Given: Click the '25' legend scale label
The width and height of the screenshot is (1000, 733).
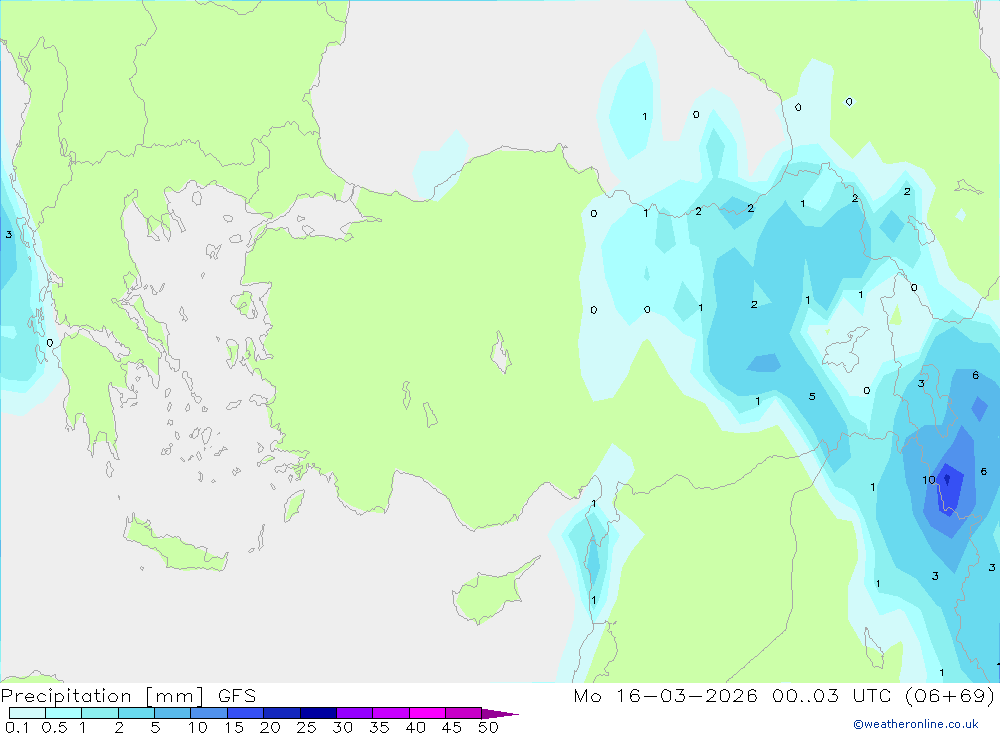Looking at the screenshot, I should 306,727.
